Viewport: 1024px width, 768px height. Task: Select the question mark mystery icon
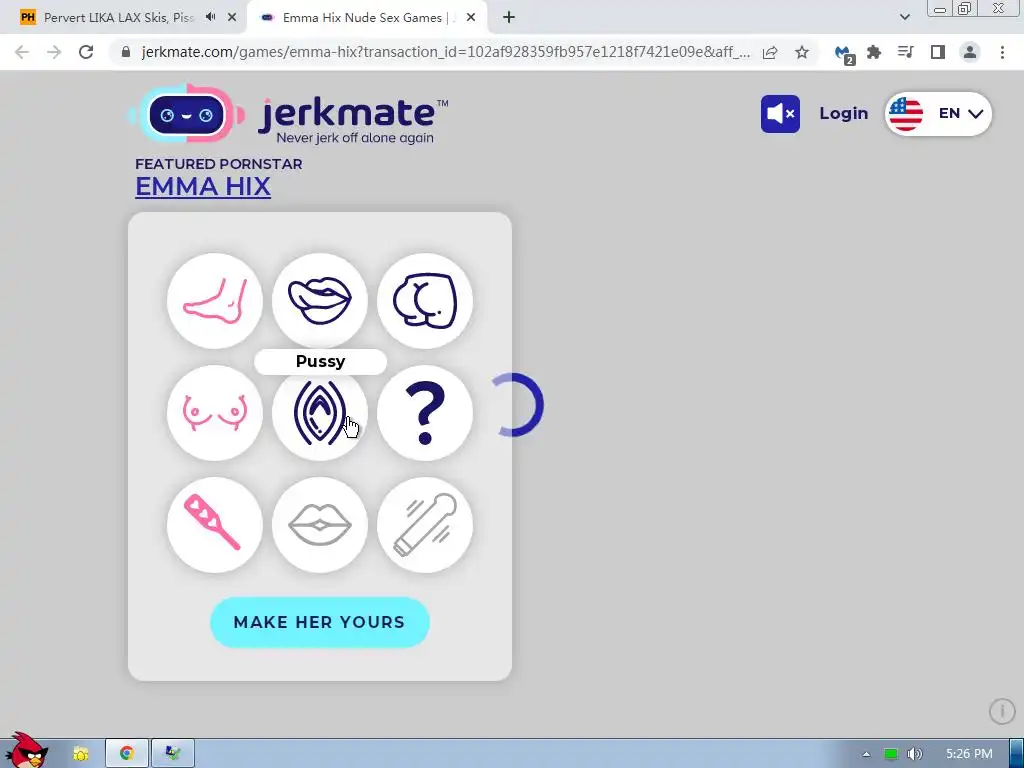(425, 413)
